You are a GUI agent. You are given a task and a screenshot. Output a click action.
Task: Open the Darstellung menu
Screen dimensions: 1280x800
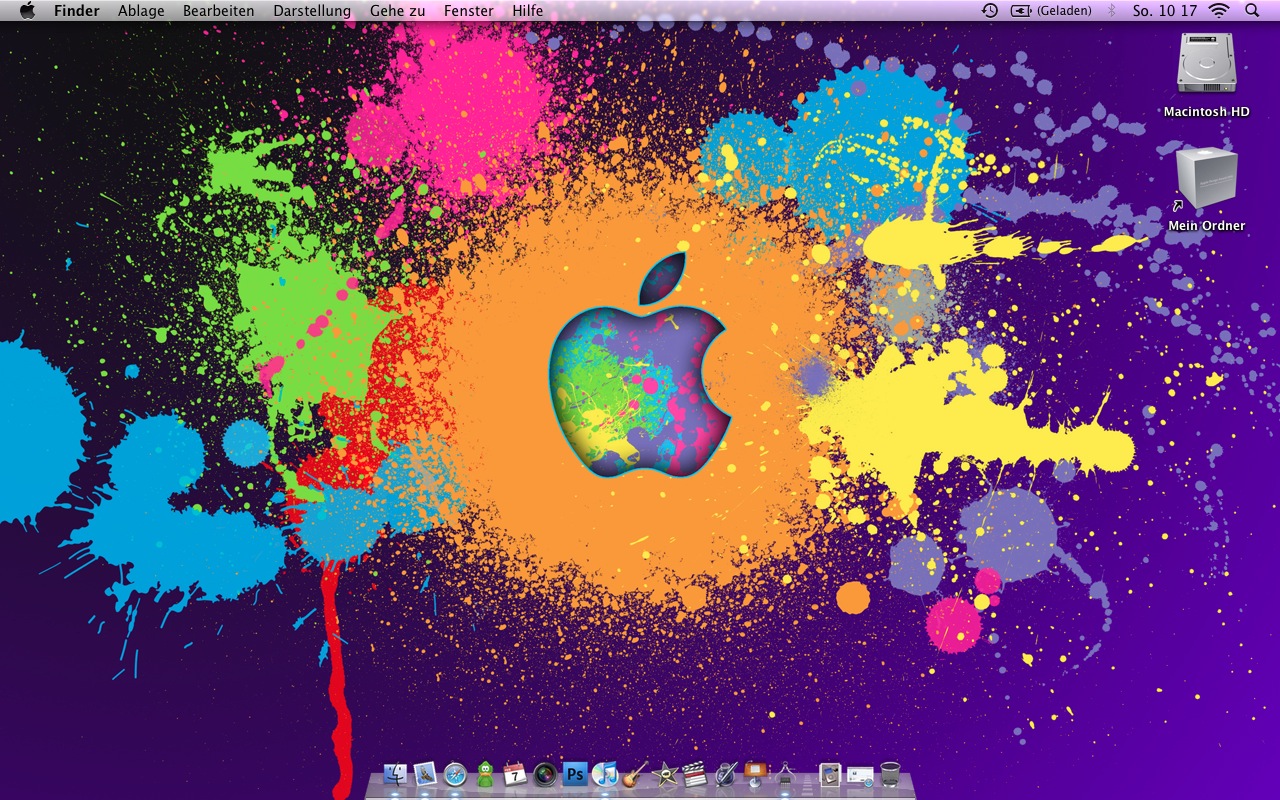[x=312, y=11]
